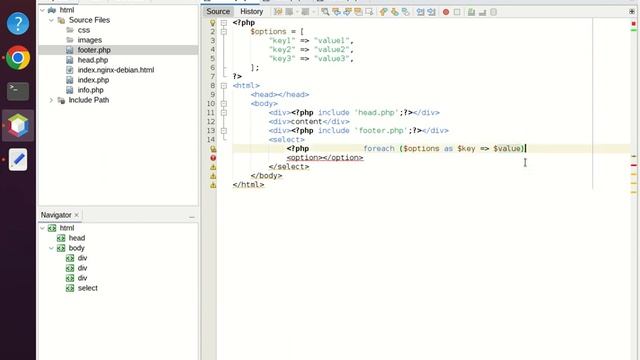
Task: Toggle Highlight Search in editor toolbar
Action: pyautogui.click(x=358, y=12)
